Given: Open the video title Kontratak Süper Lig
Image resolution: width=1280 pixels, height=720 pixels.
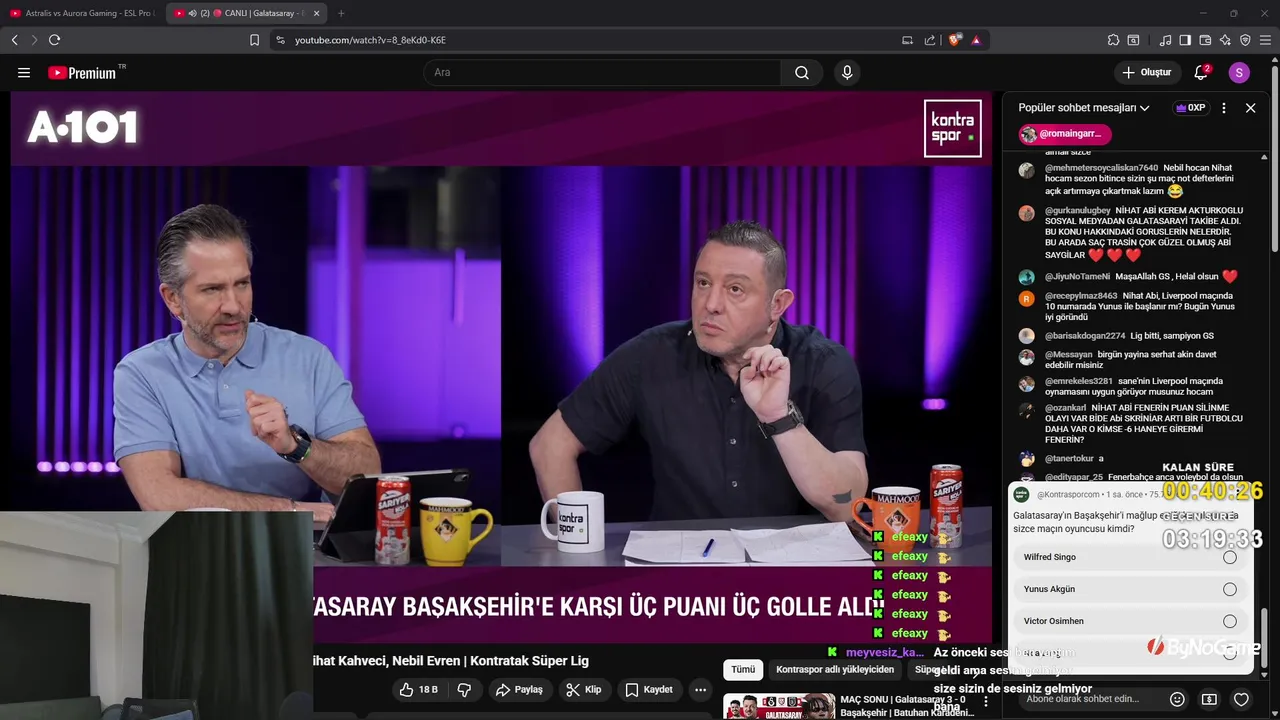Looking at the screenshot, I should coord(451,661).
